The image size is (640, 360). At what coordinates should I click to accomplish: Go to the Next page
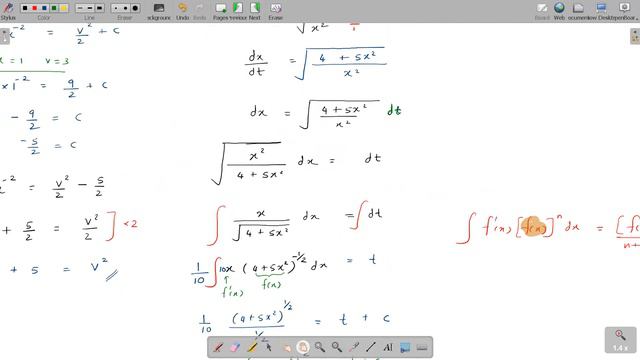point(255,11)
